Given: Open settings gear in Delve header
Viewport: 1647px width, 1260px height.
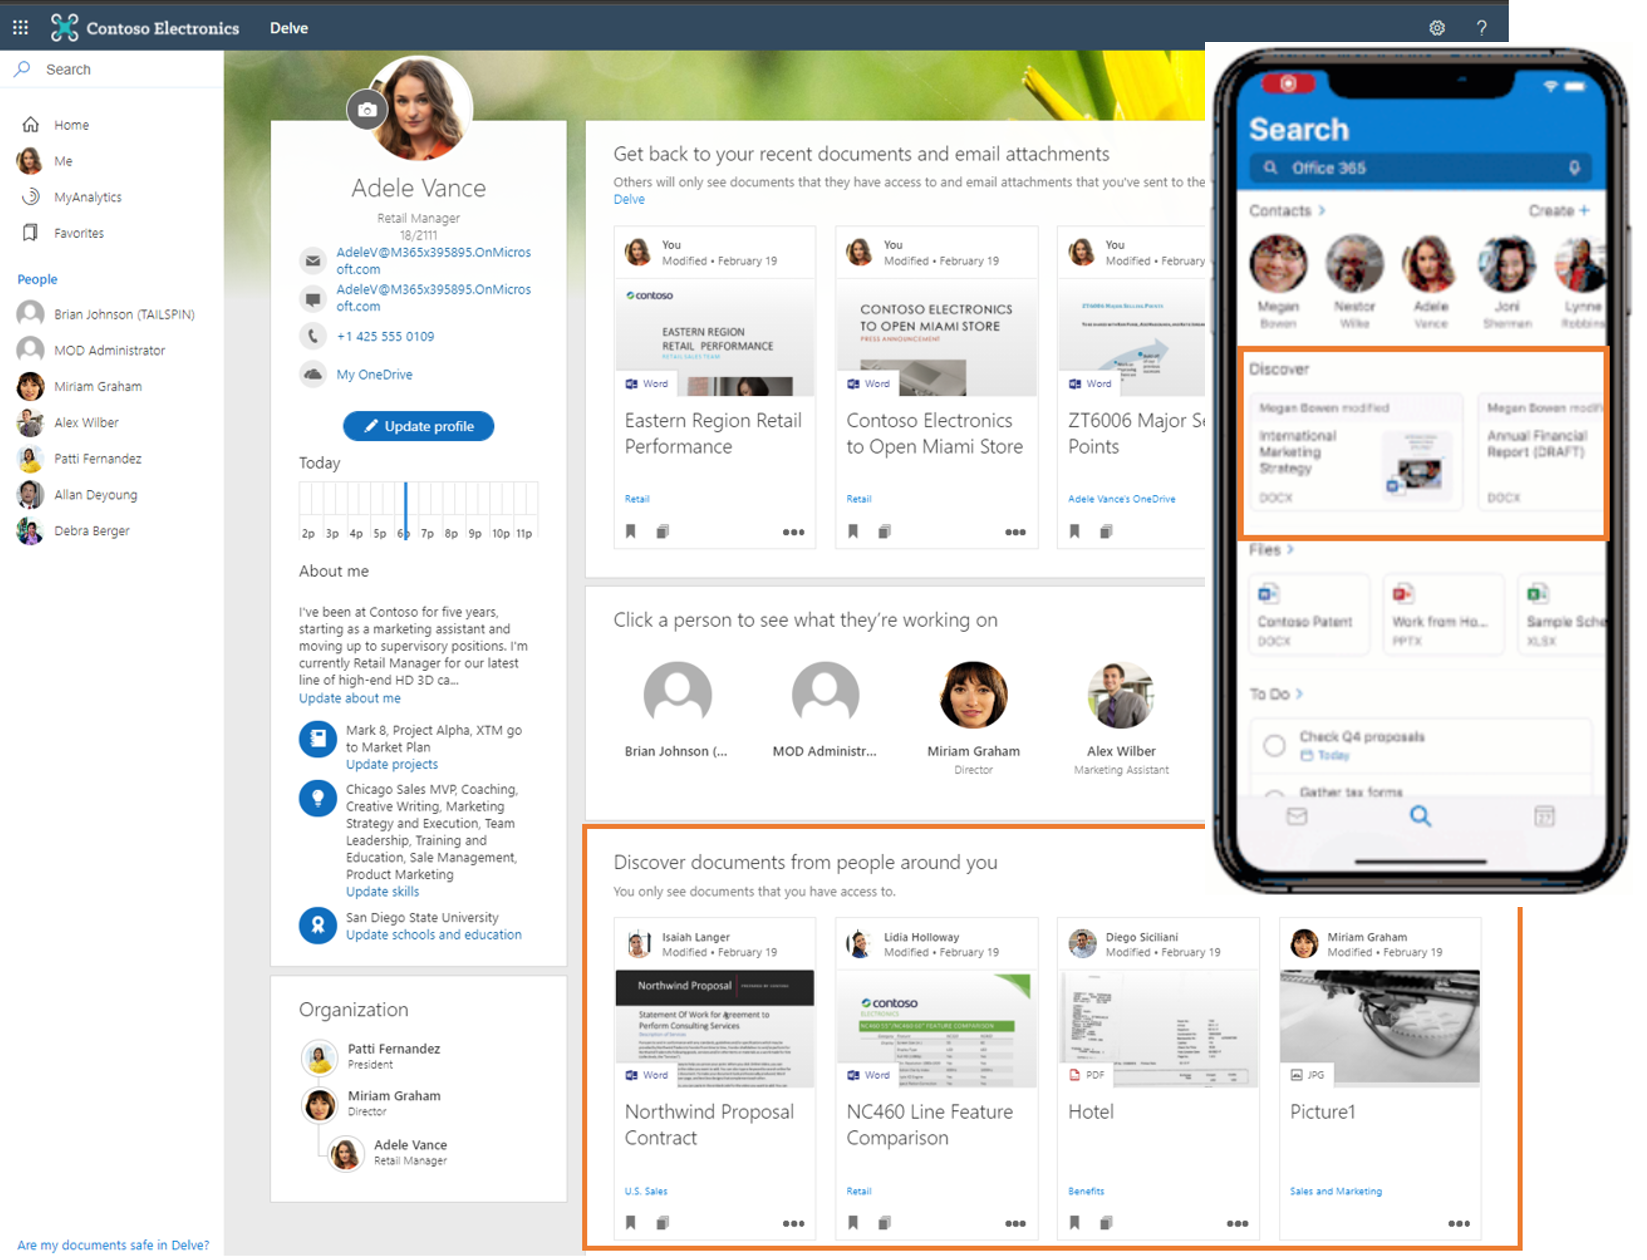Looking at the screenshot, I should pos(1437,28).
